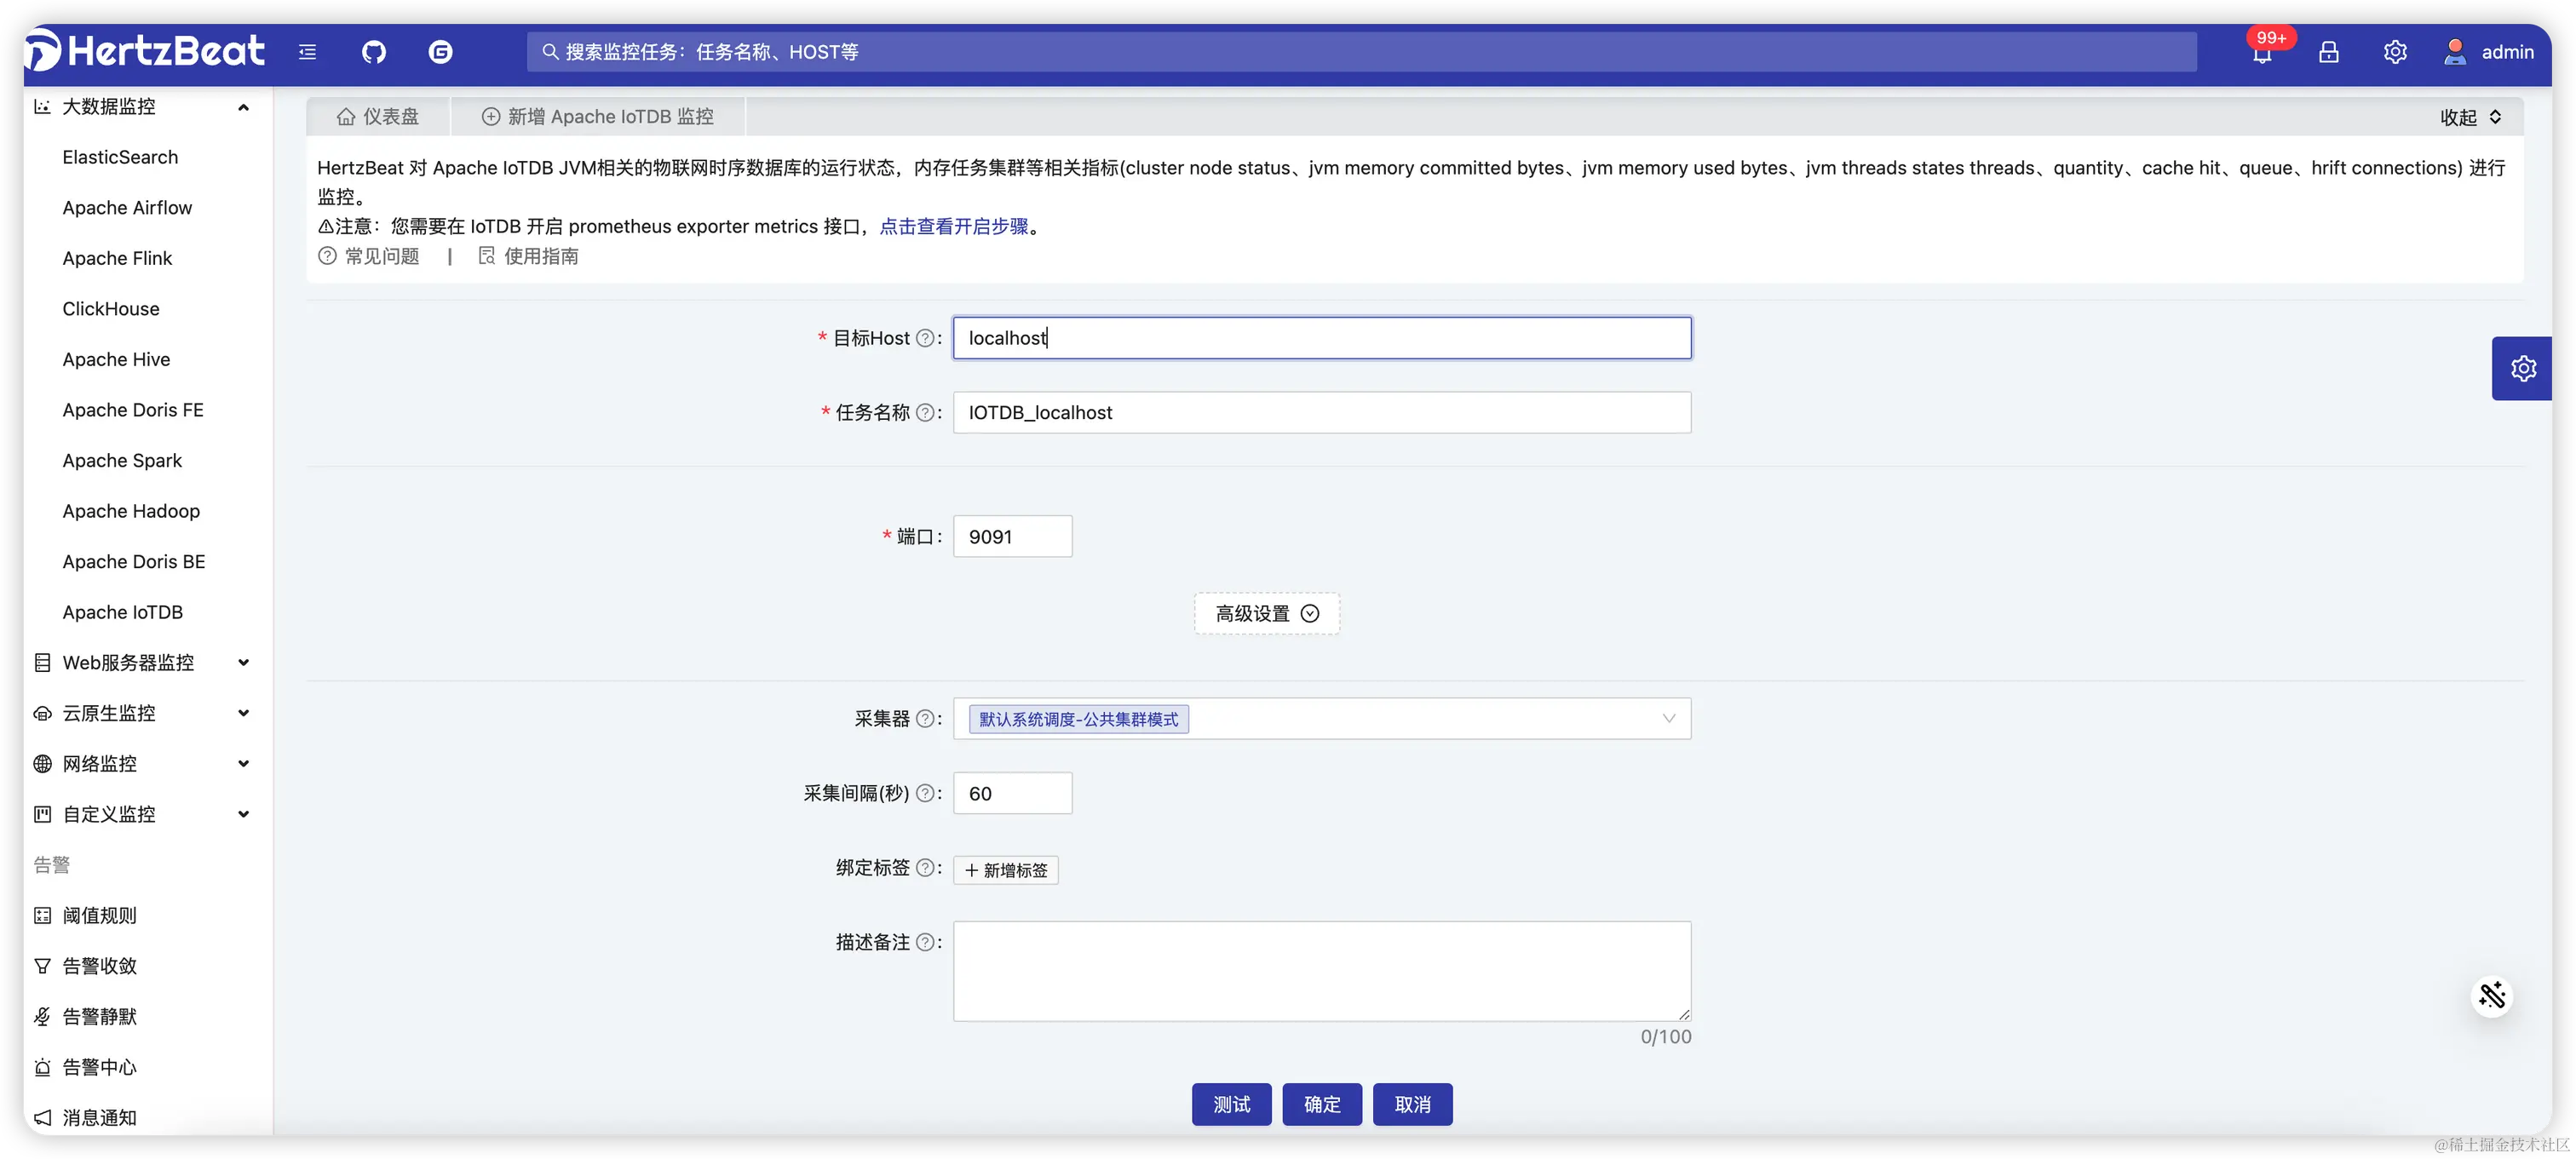Open Apache Airflow in the sidebar
The width and height of the screenshot is (2576, 1159).
(127, 207)
